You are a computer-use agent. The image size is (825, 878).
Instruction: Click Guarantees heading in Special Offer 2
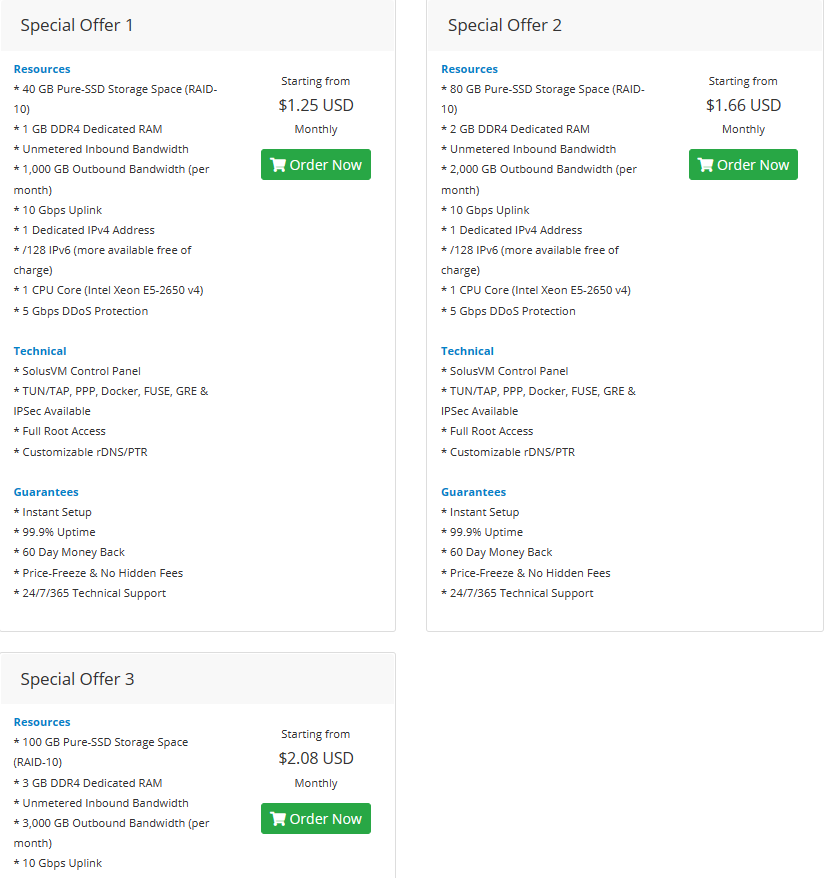[473, 492]
